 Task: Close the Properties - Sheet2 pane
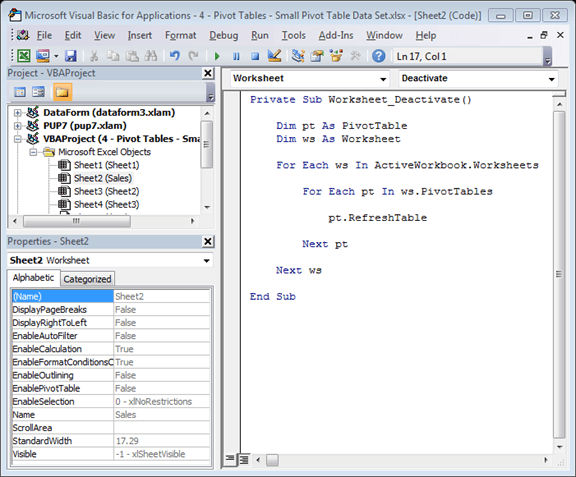point(208,241)
